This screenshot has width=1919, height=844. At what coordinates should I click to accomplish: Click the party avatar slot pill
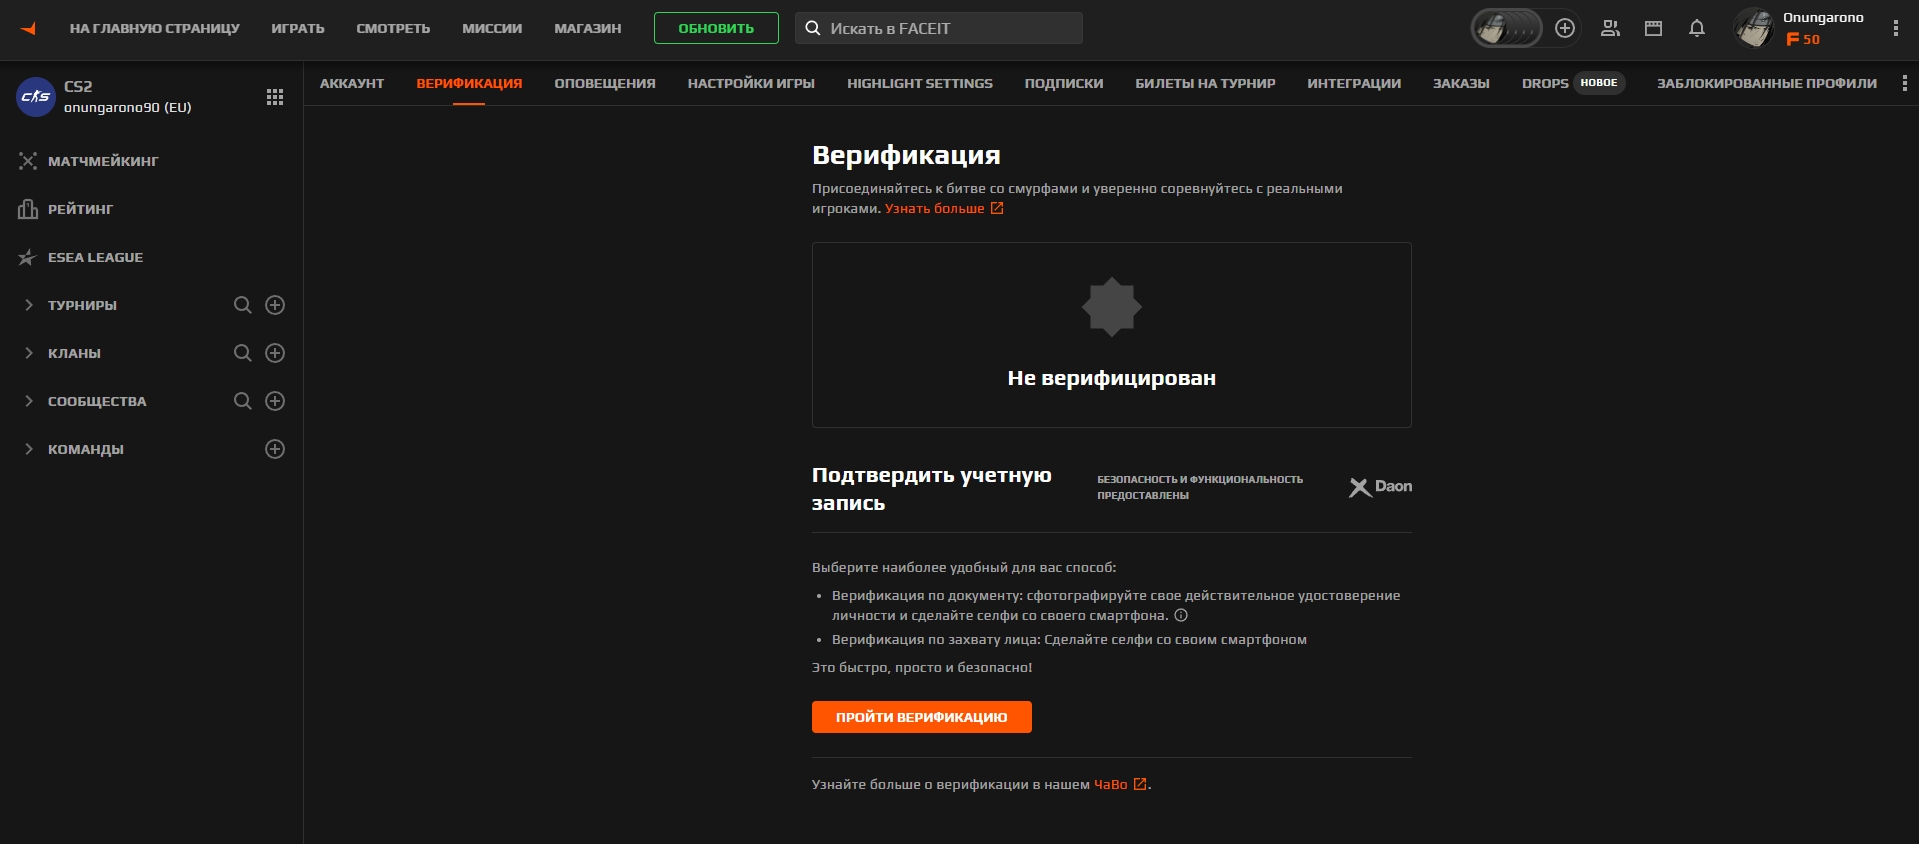pos(1506,28)
